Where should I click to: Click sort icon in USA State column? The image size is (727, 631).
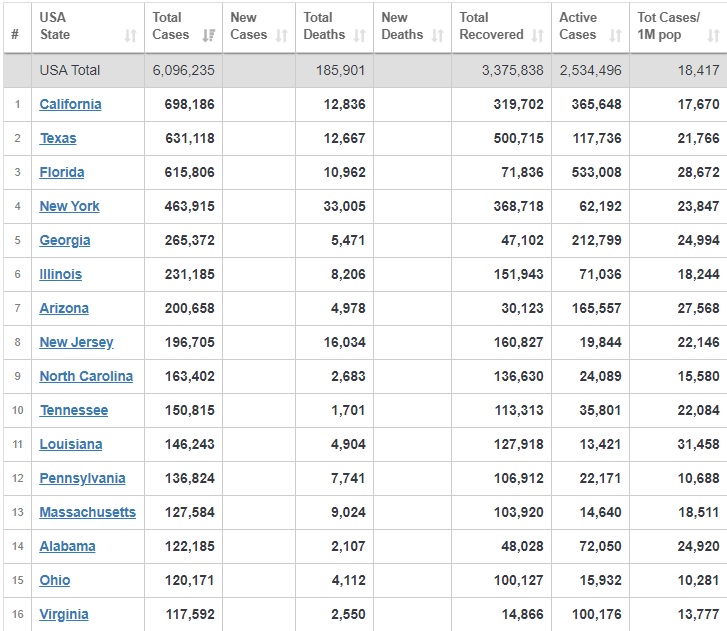[x=130, y=35]
